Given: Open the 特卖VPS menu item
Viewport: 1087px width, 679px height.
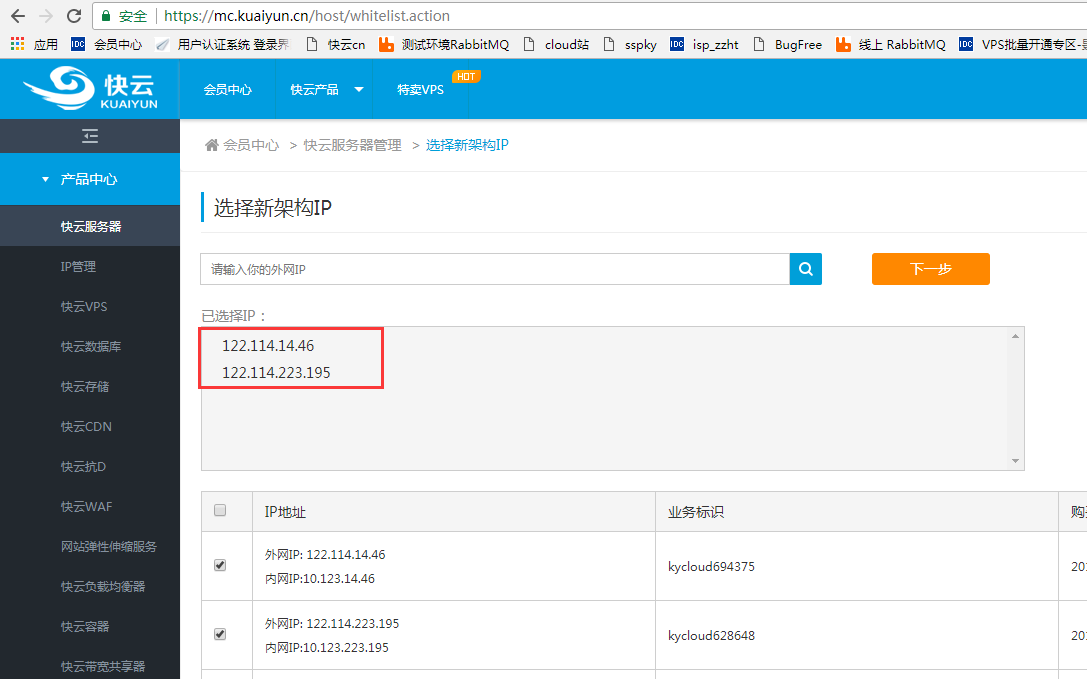Looking at the screenshot, I should (420, 89).
